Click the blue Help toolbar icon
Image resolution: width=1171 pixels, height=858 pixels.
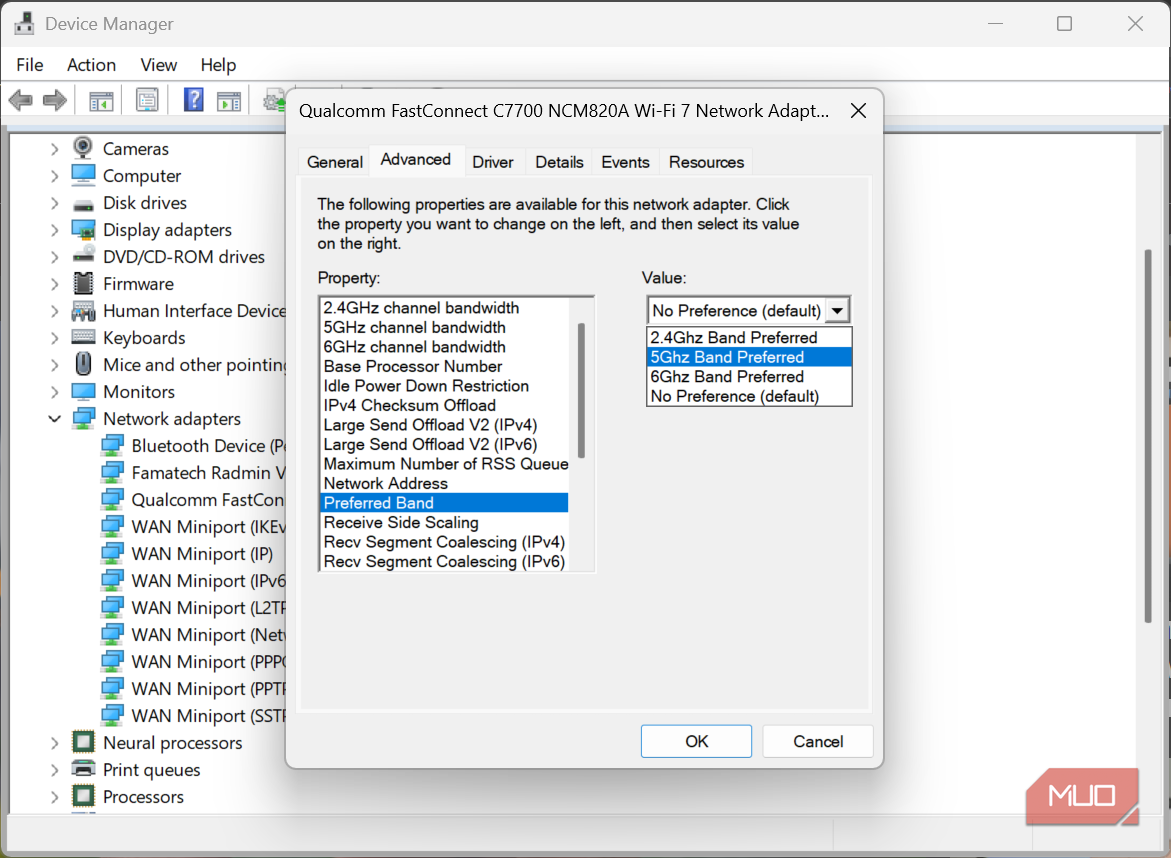(193, 99)
